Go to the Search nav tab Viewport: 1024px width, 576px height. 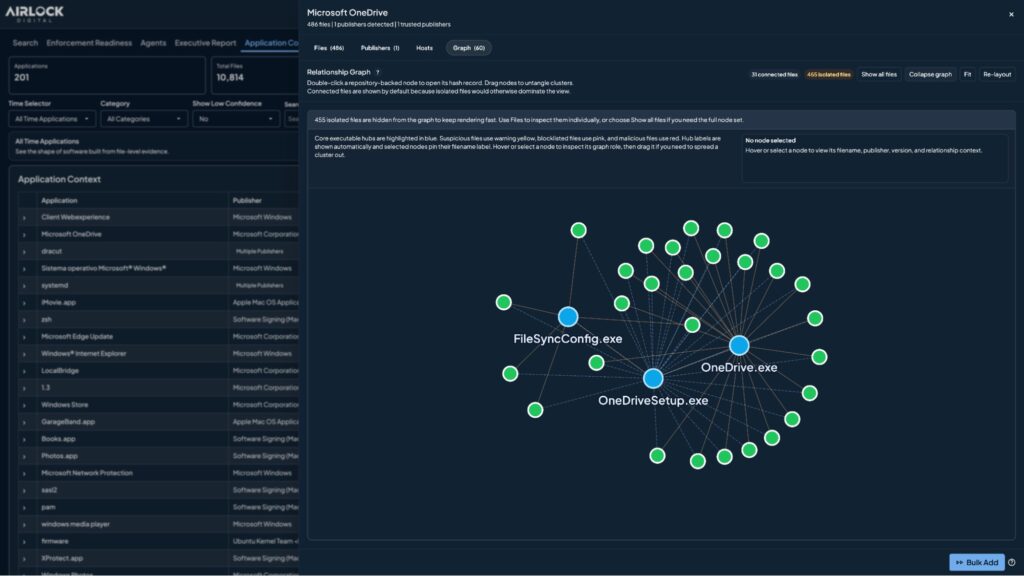25,43
